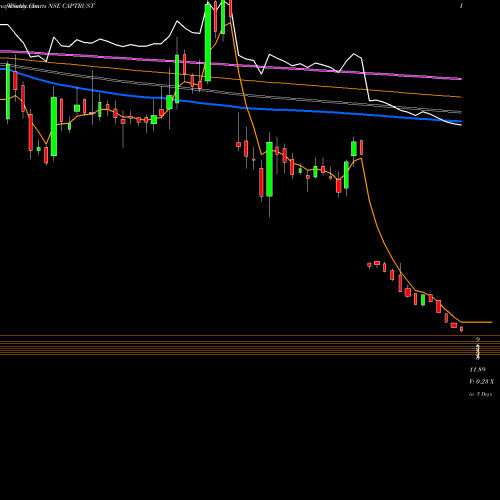Image resolution: width=500 pixels, height=500 pixels.
Task: Click the only green candle in the final downtrend
Action: pos(423,300)
